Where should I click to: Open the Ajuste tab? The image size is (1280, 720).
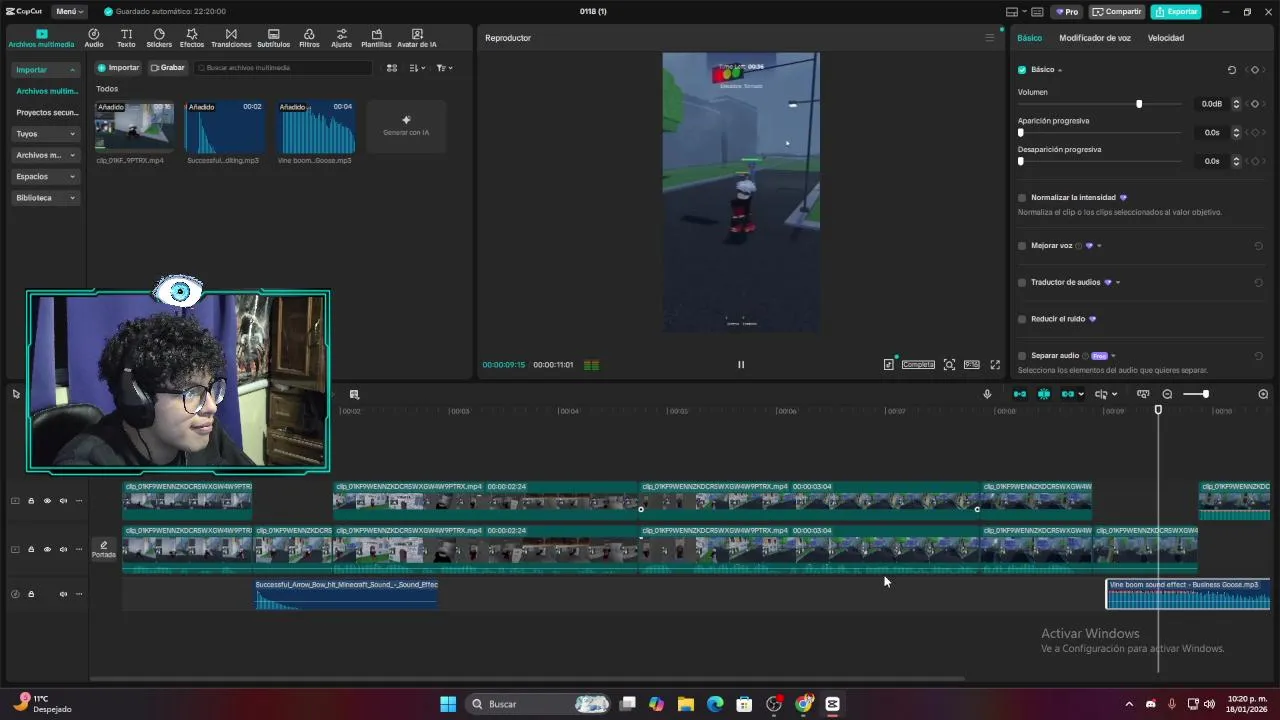pyautogui.click(x=342, y=38)
